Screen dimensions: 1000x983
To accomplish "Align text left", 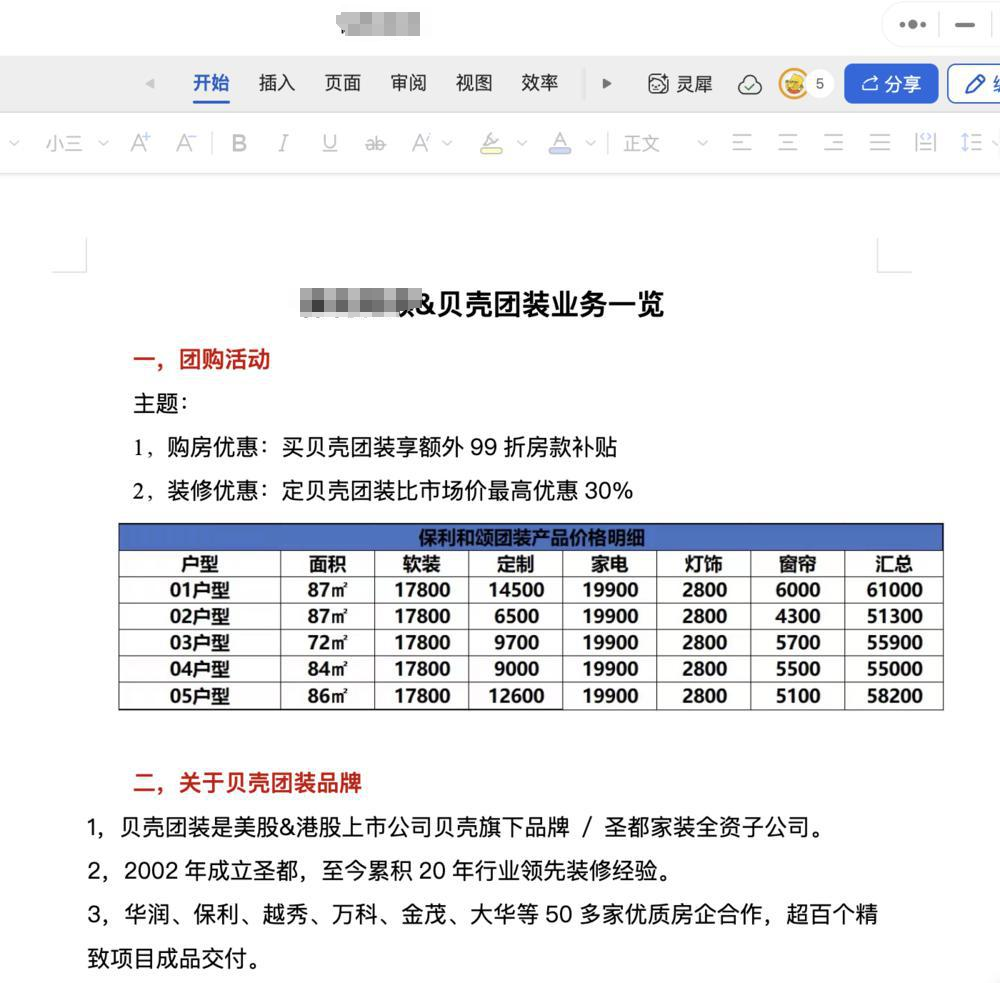I will coord(742,142).
